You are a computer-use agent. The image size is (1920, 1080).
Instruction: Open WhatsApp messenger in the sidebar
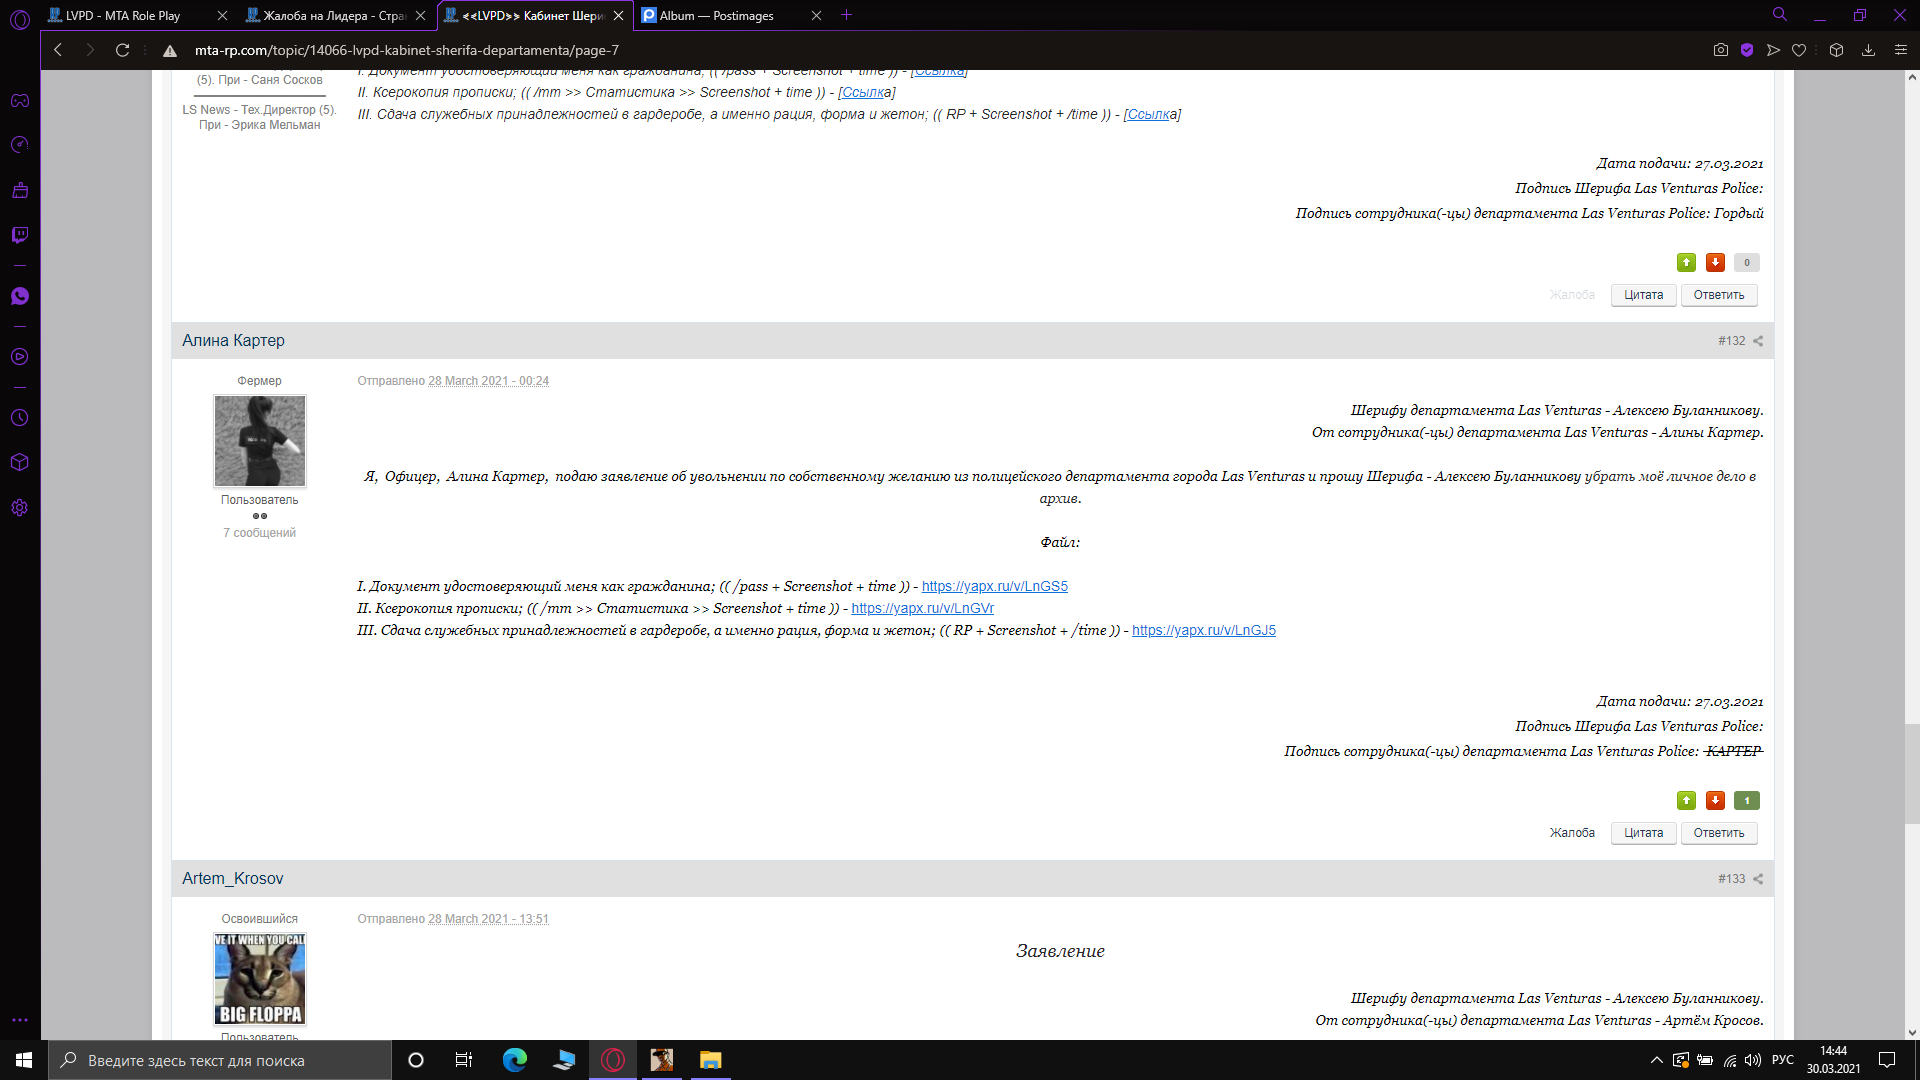pyautogui.click(x=20, y=296)
